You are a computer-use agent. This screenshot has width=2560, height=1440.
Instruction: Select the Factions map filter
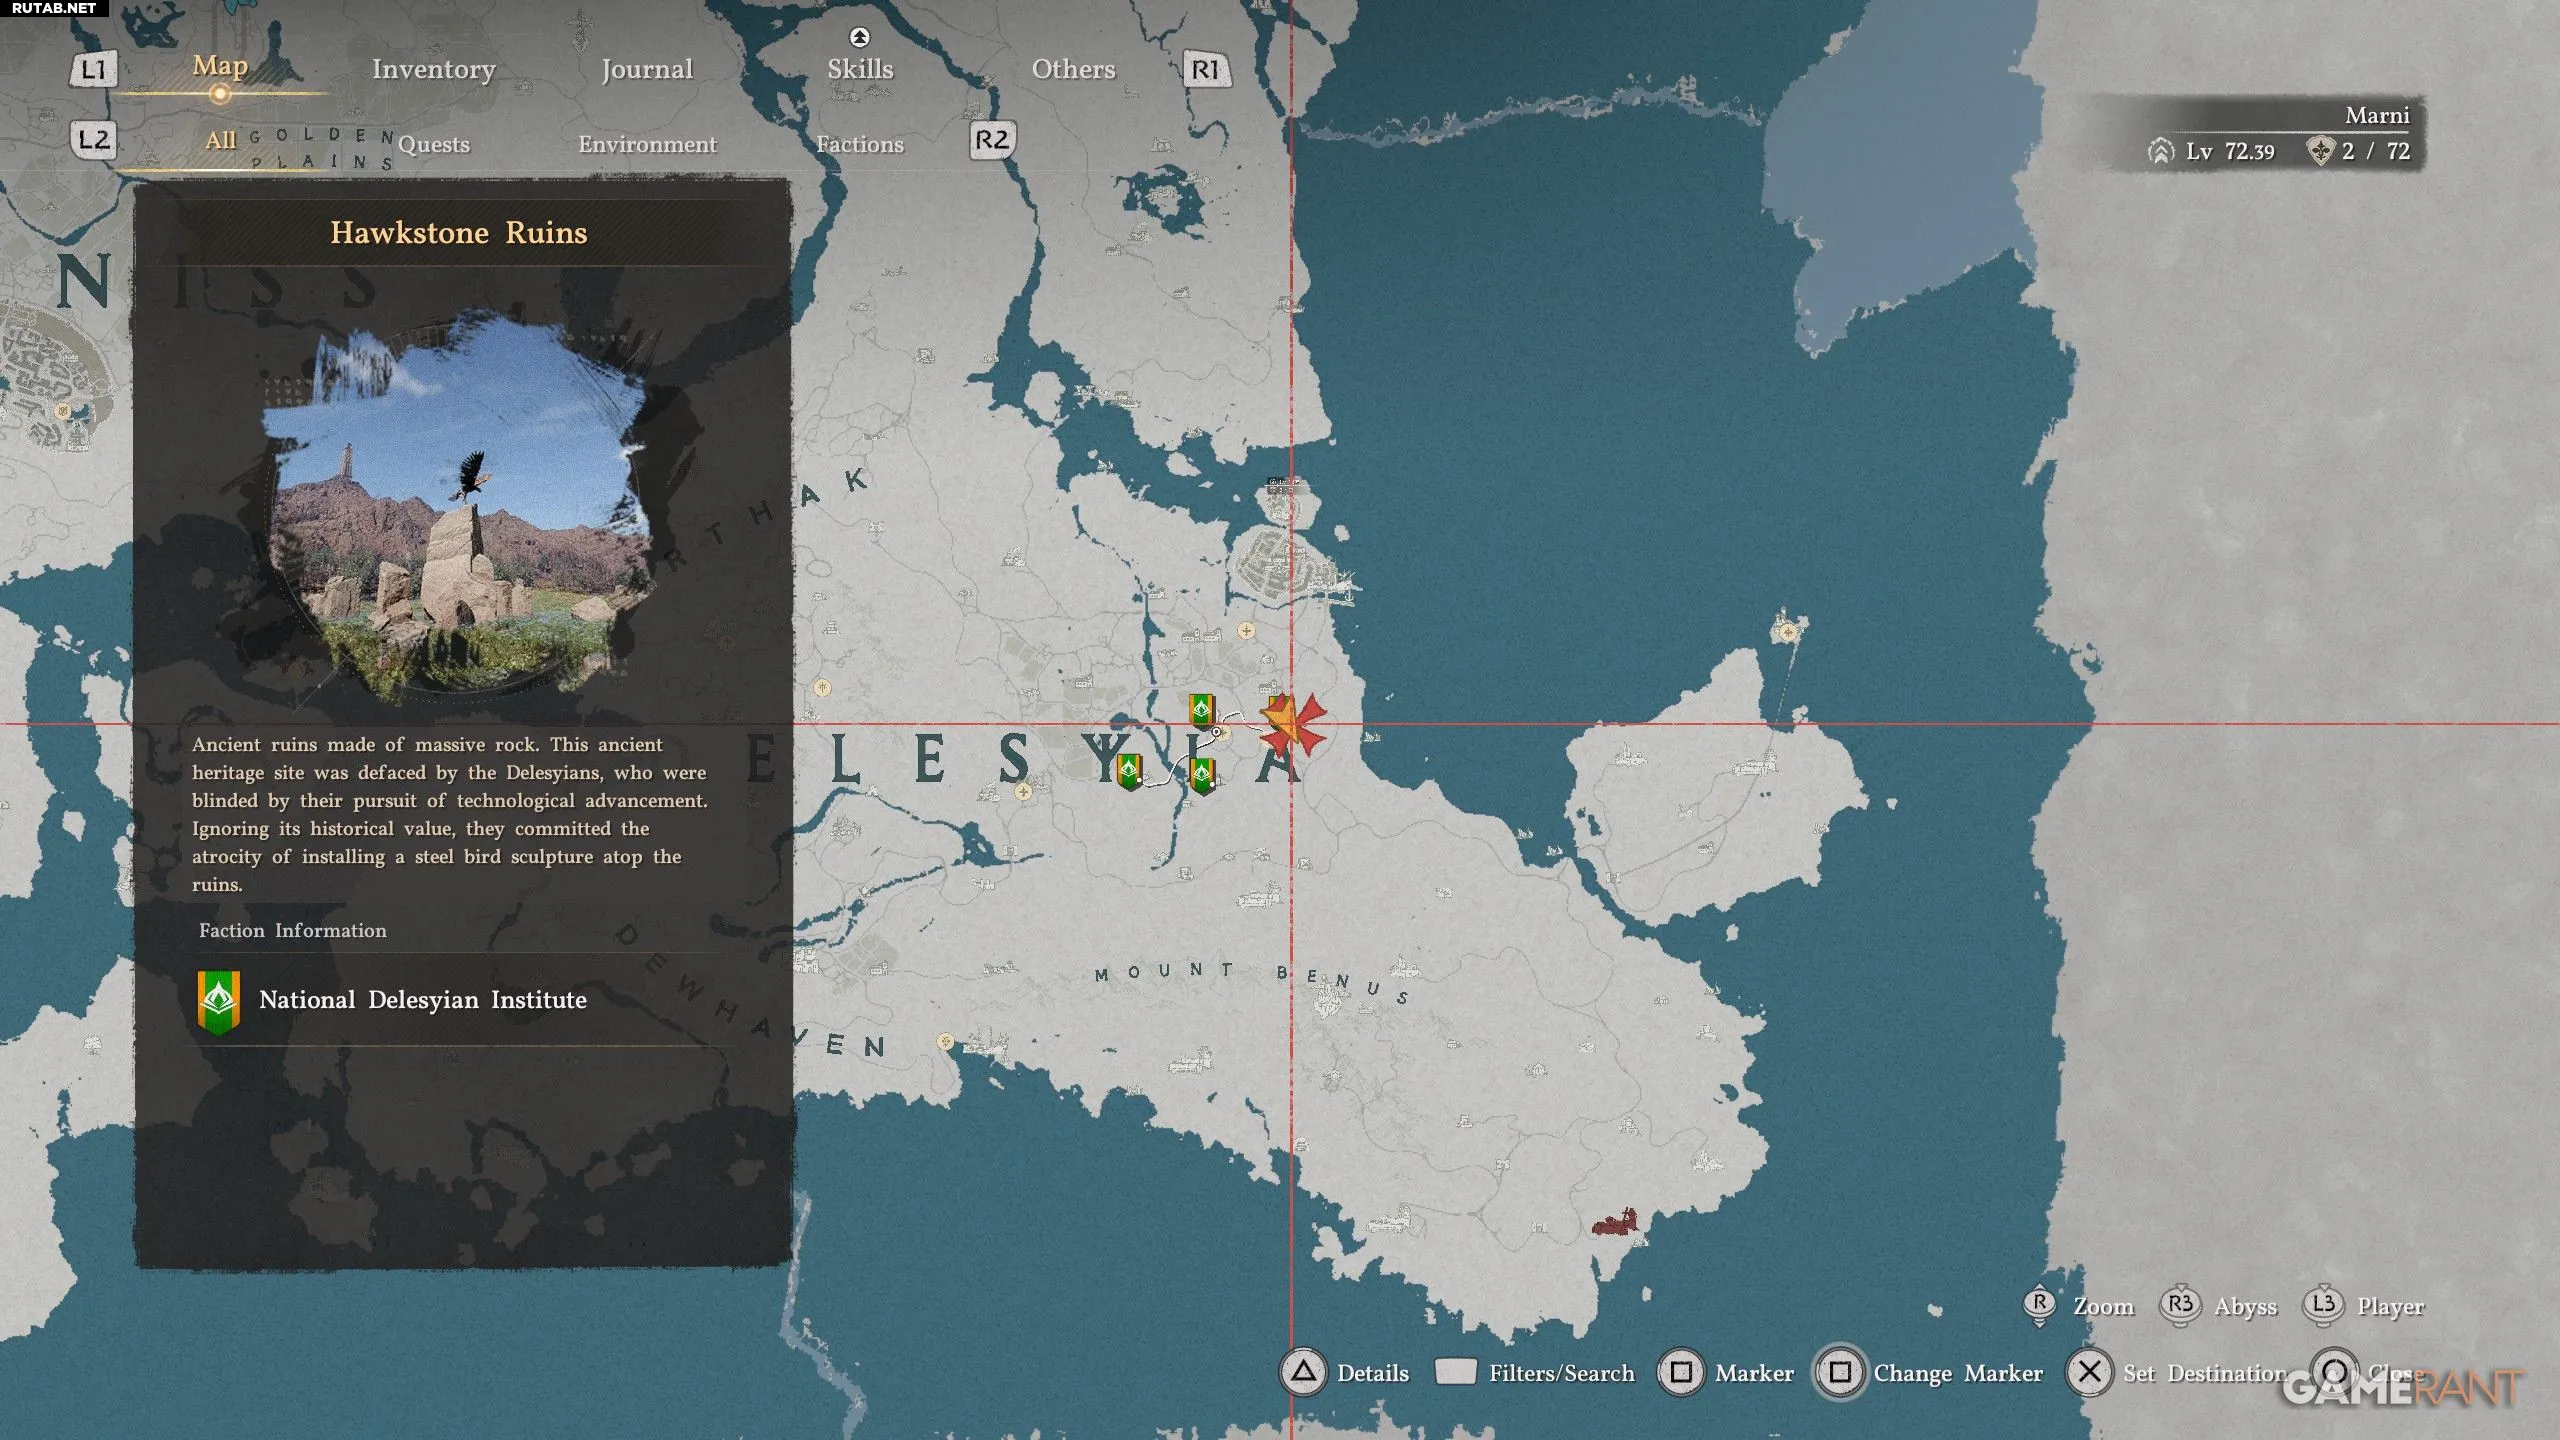click(x=860, y=144)
